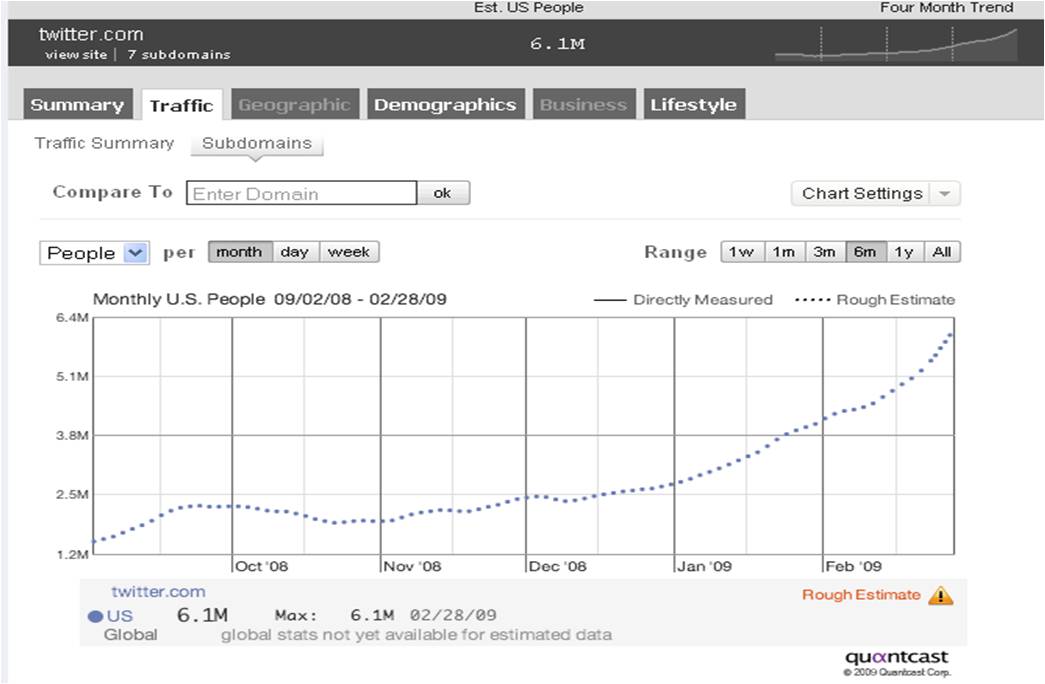Click the 'Jan '09' axis label
1045x684 pixels.
(704, 567)
